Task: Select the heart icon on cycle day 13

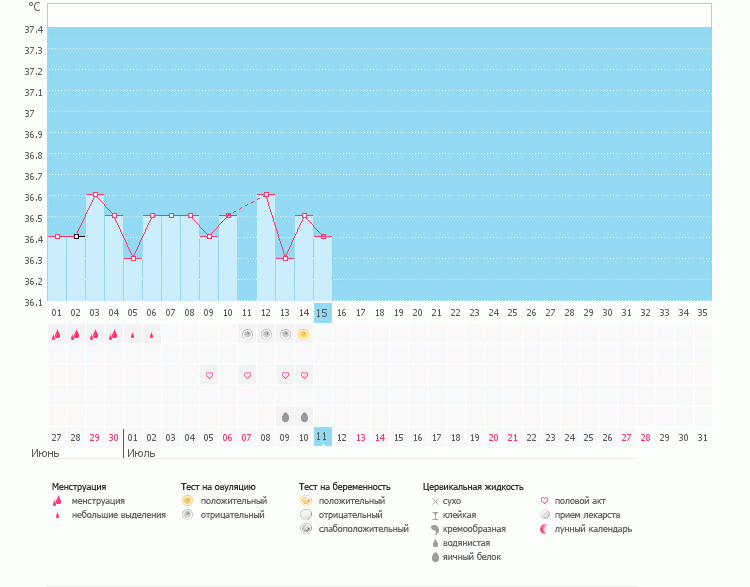Action: pos(284,375)
